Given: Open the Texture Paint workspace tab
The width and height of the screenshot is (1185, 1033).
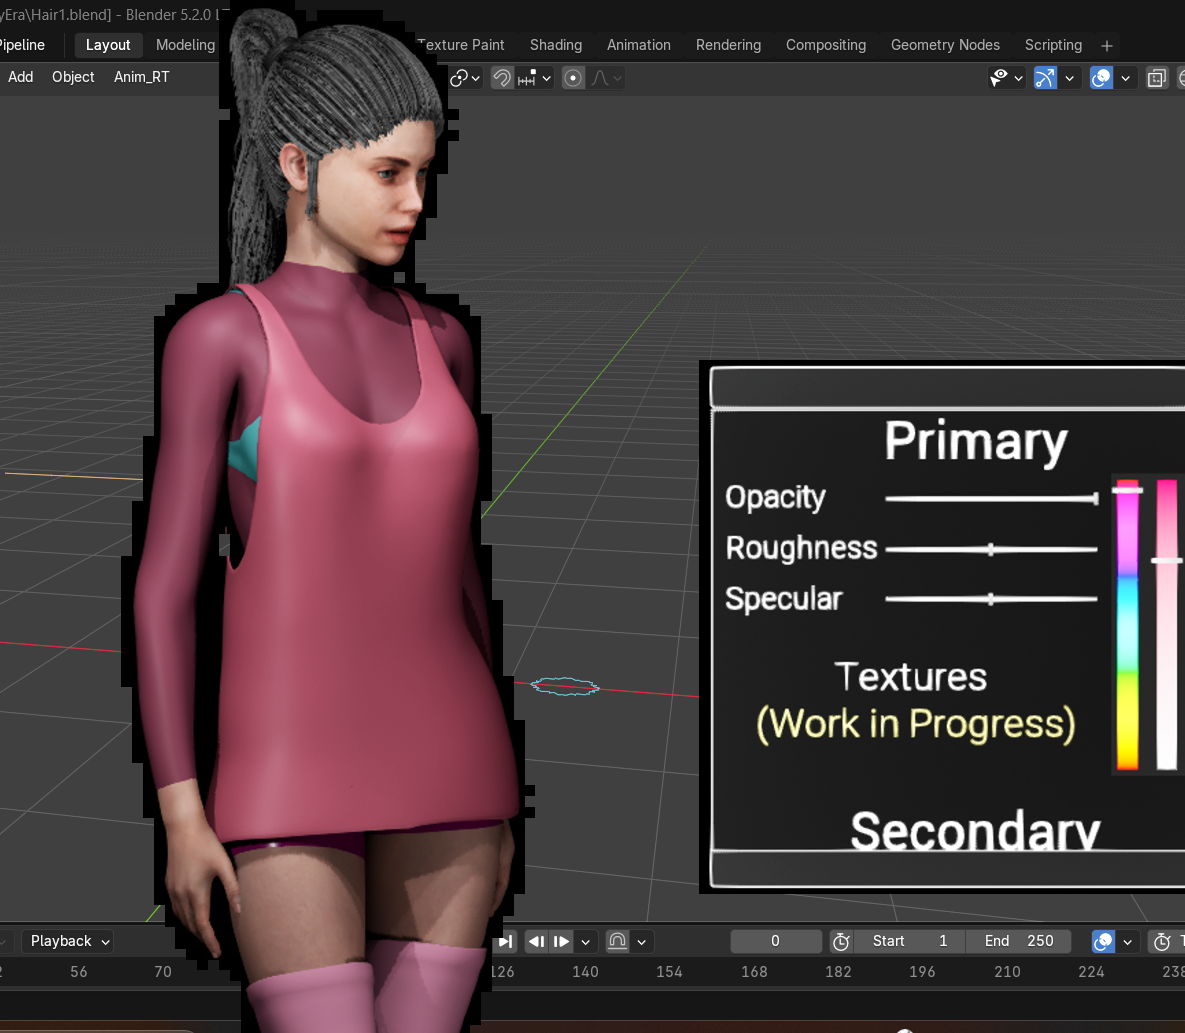Looking at the screenshot, I should tap(461, 45).
